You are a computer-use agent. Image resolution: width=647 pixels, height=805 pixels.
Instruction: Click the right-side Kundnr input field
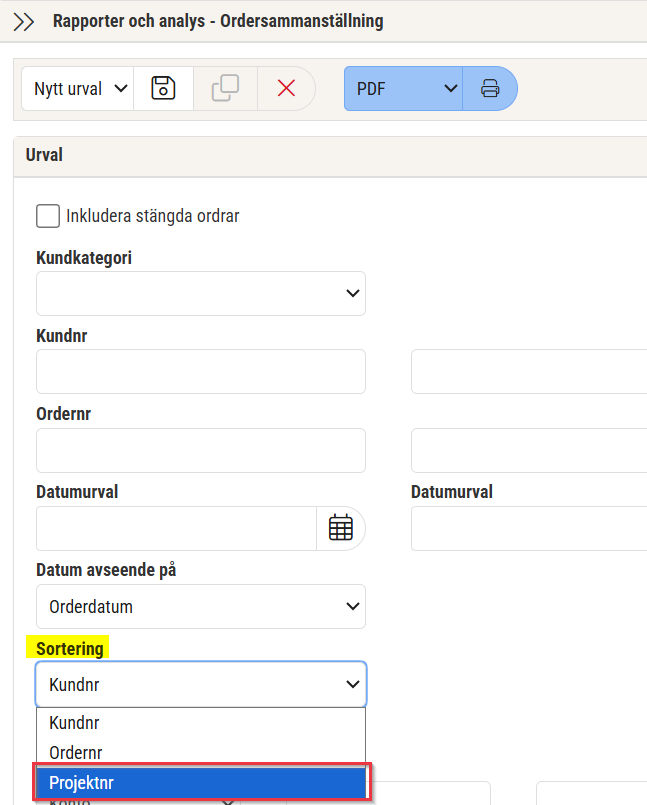pyautogui.click(x=528, y=372)
